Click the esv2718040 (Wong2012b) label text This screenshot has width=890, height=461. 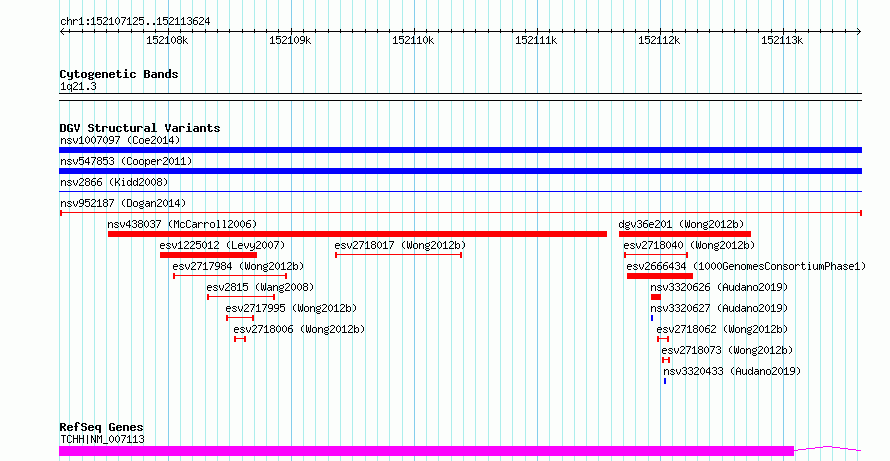(x=689, y=245)
